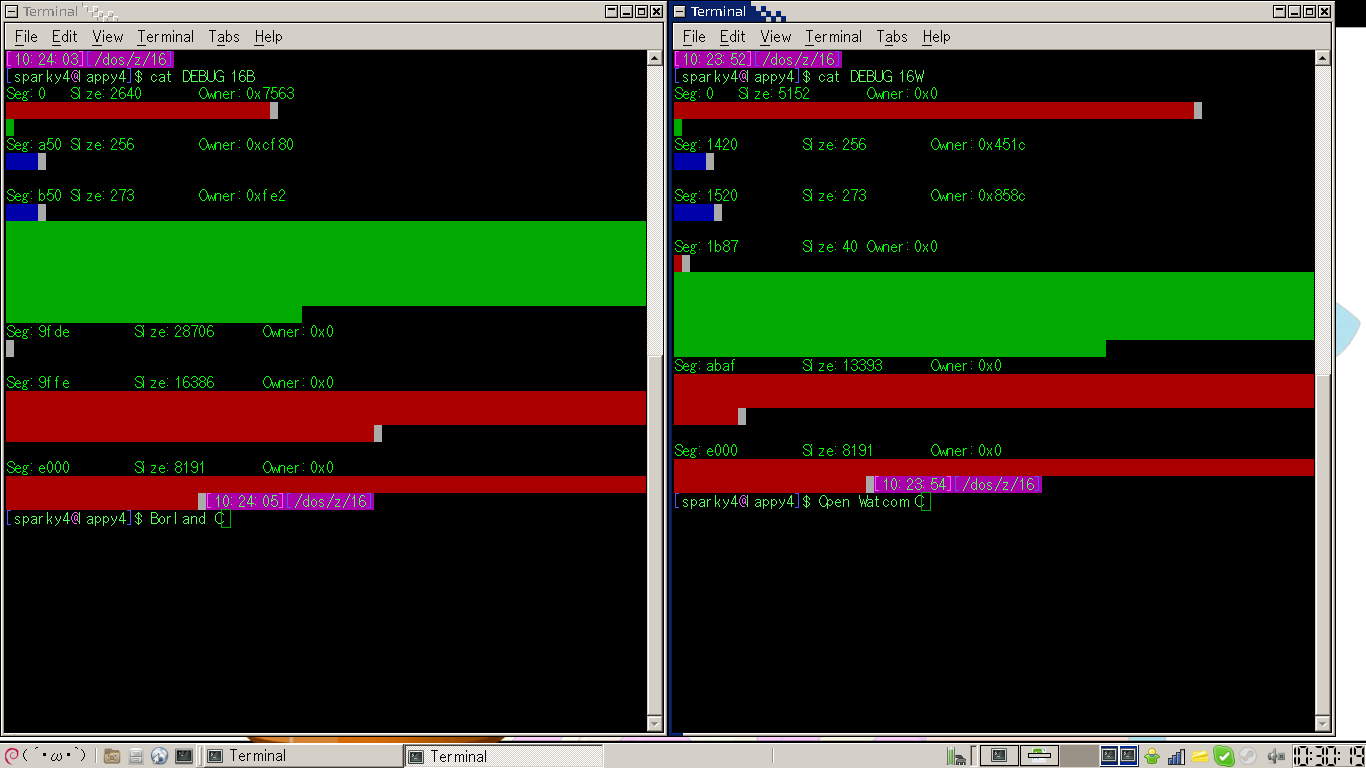Click 'Owner: 0x451c' in right Terminal

tap(978, 145)
